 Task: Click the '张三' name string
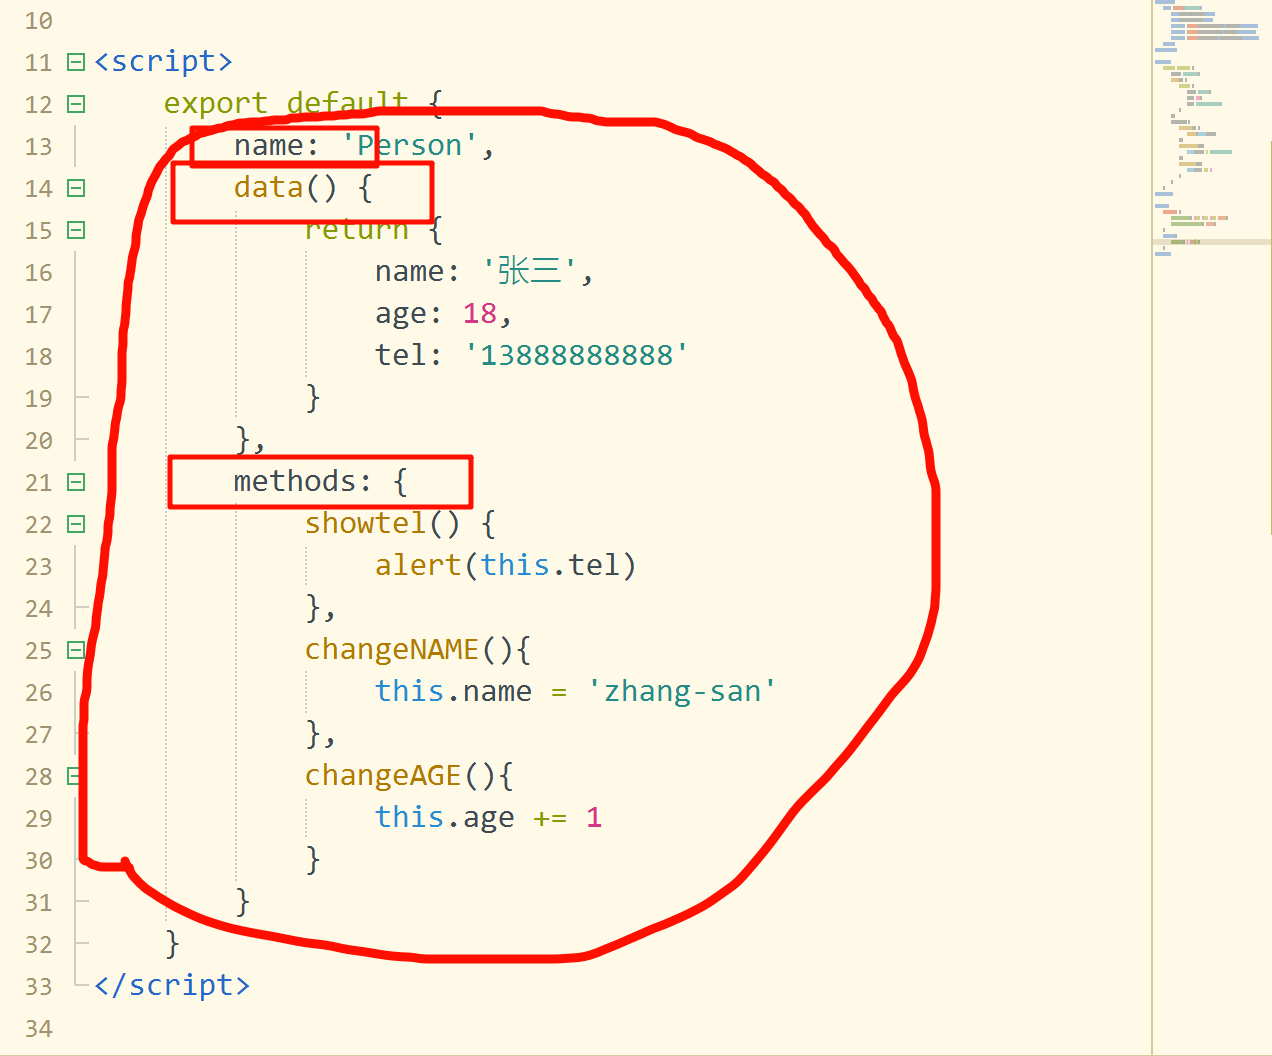(530, 272)
